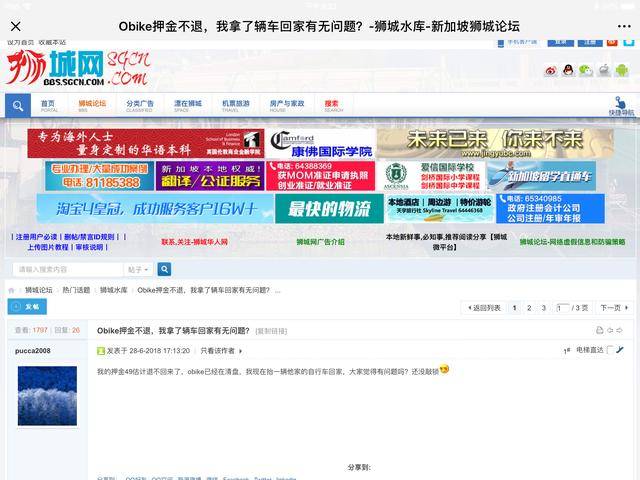Image resolution: width=640 pixels, height=480 pixels.
Task: Click the search input field 请输入搜索内容
Action: tap(68, 269)
